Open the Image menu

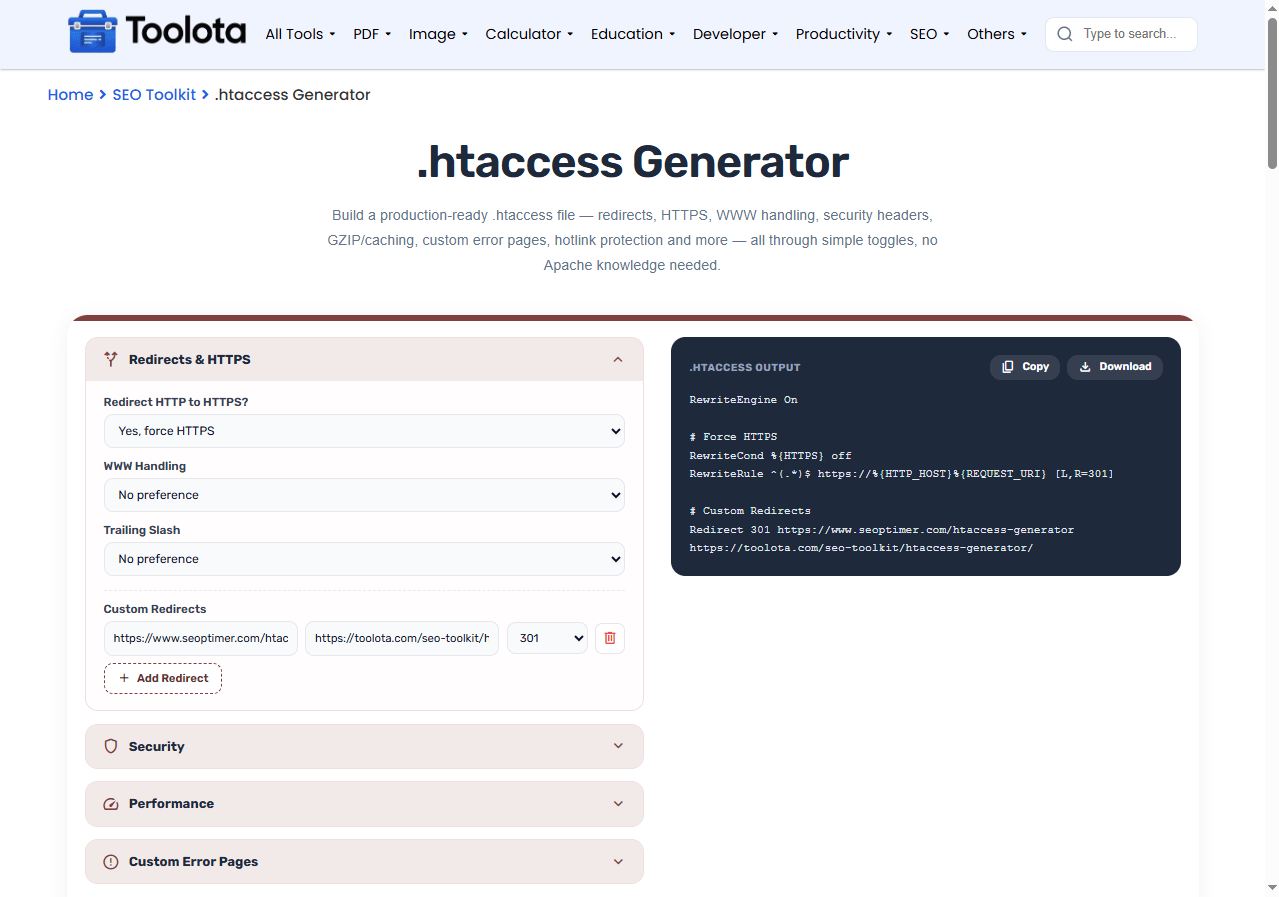click(438, 34)
